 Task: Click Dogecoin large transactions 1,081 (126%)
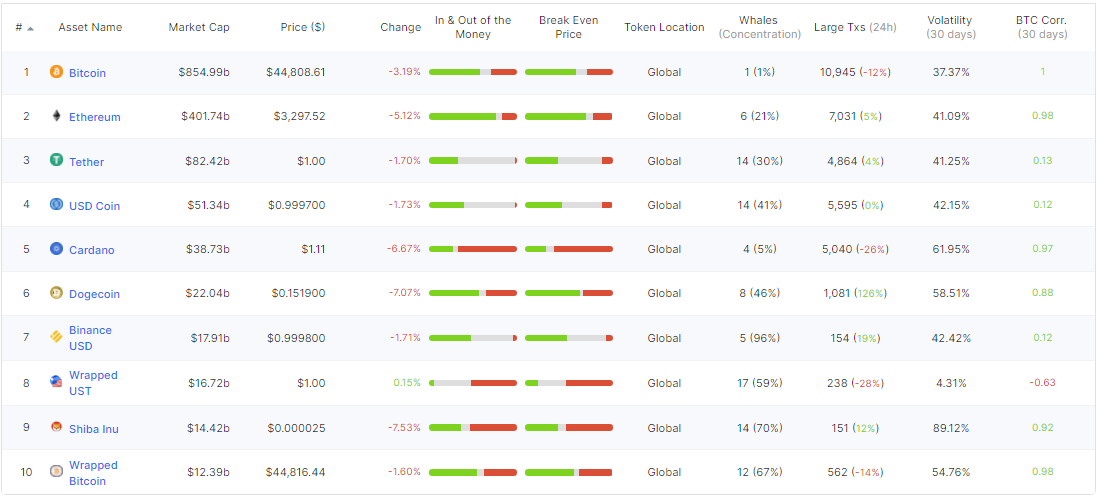click(855, 293)
